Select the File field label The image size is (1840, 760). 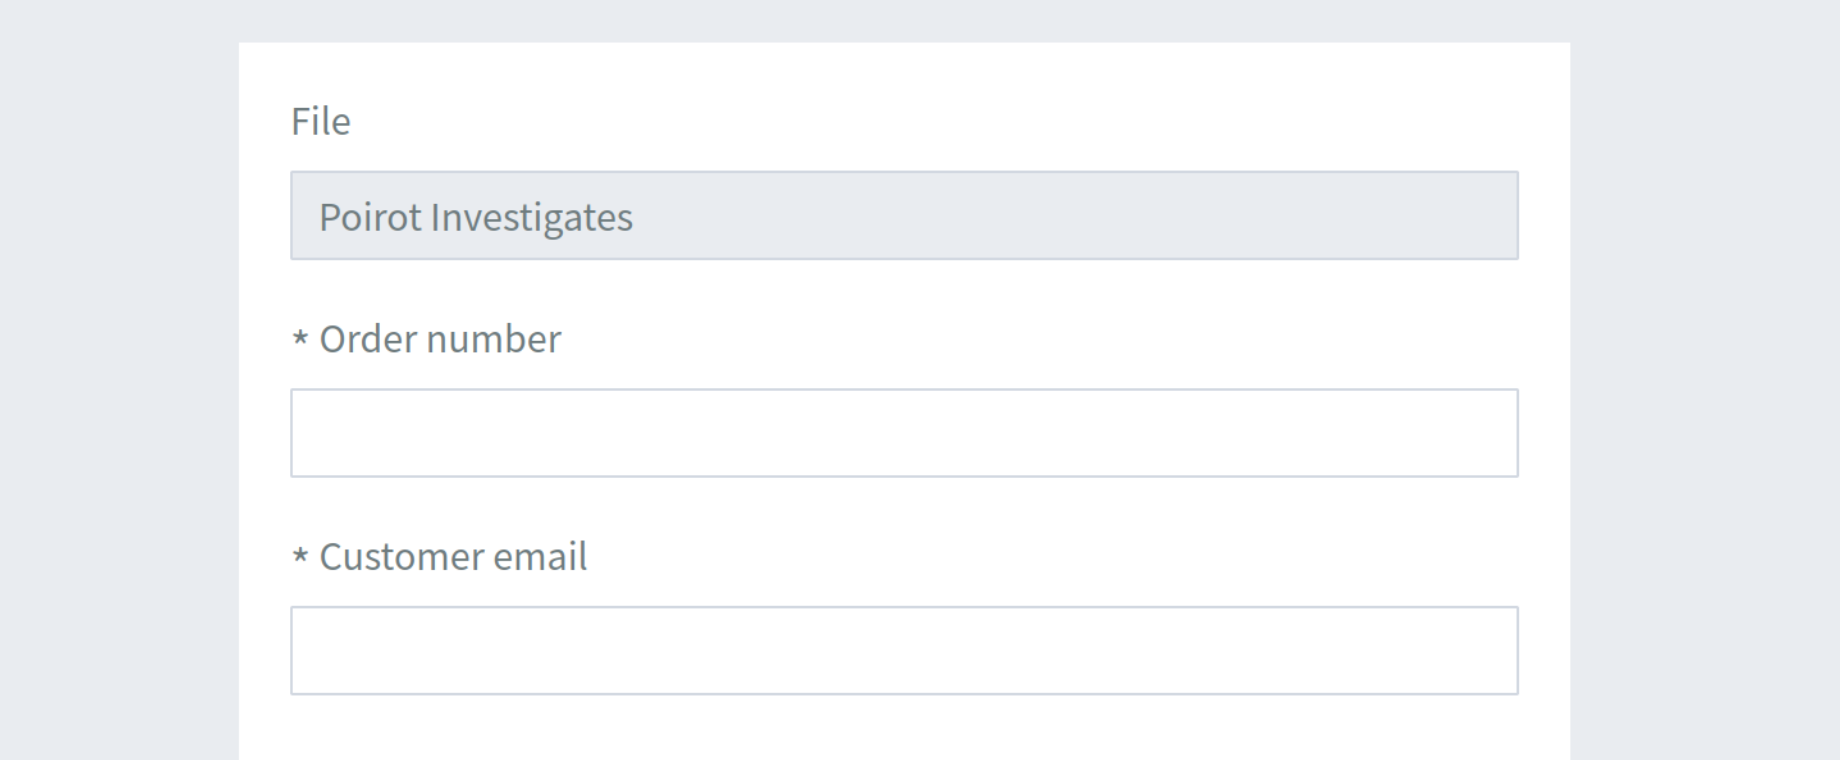320,122
